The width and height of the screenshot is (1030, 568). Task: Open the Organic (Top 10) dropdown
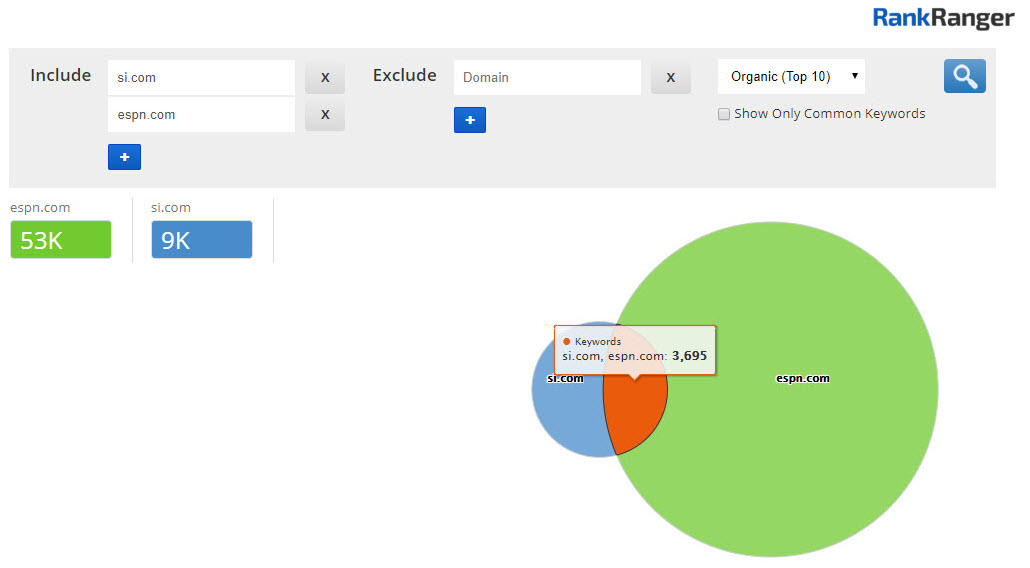[791, 77]
